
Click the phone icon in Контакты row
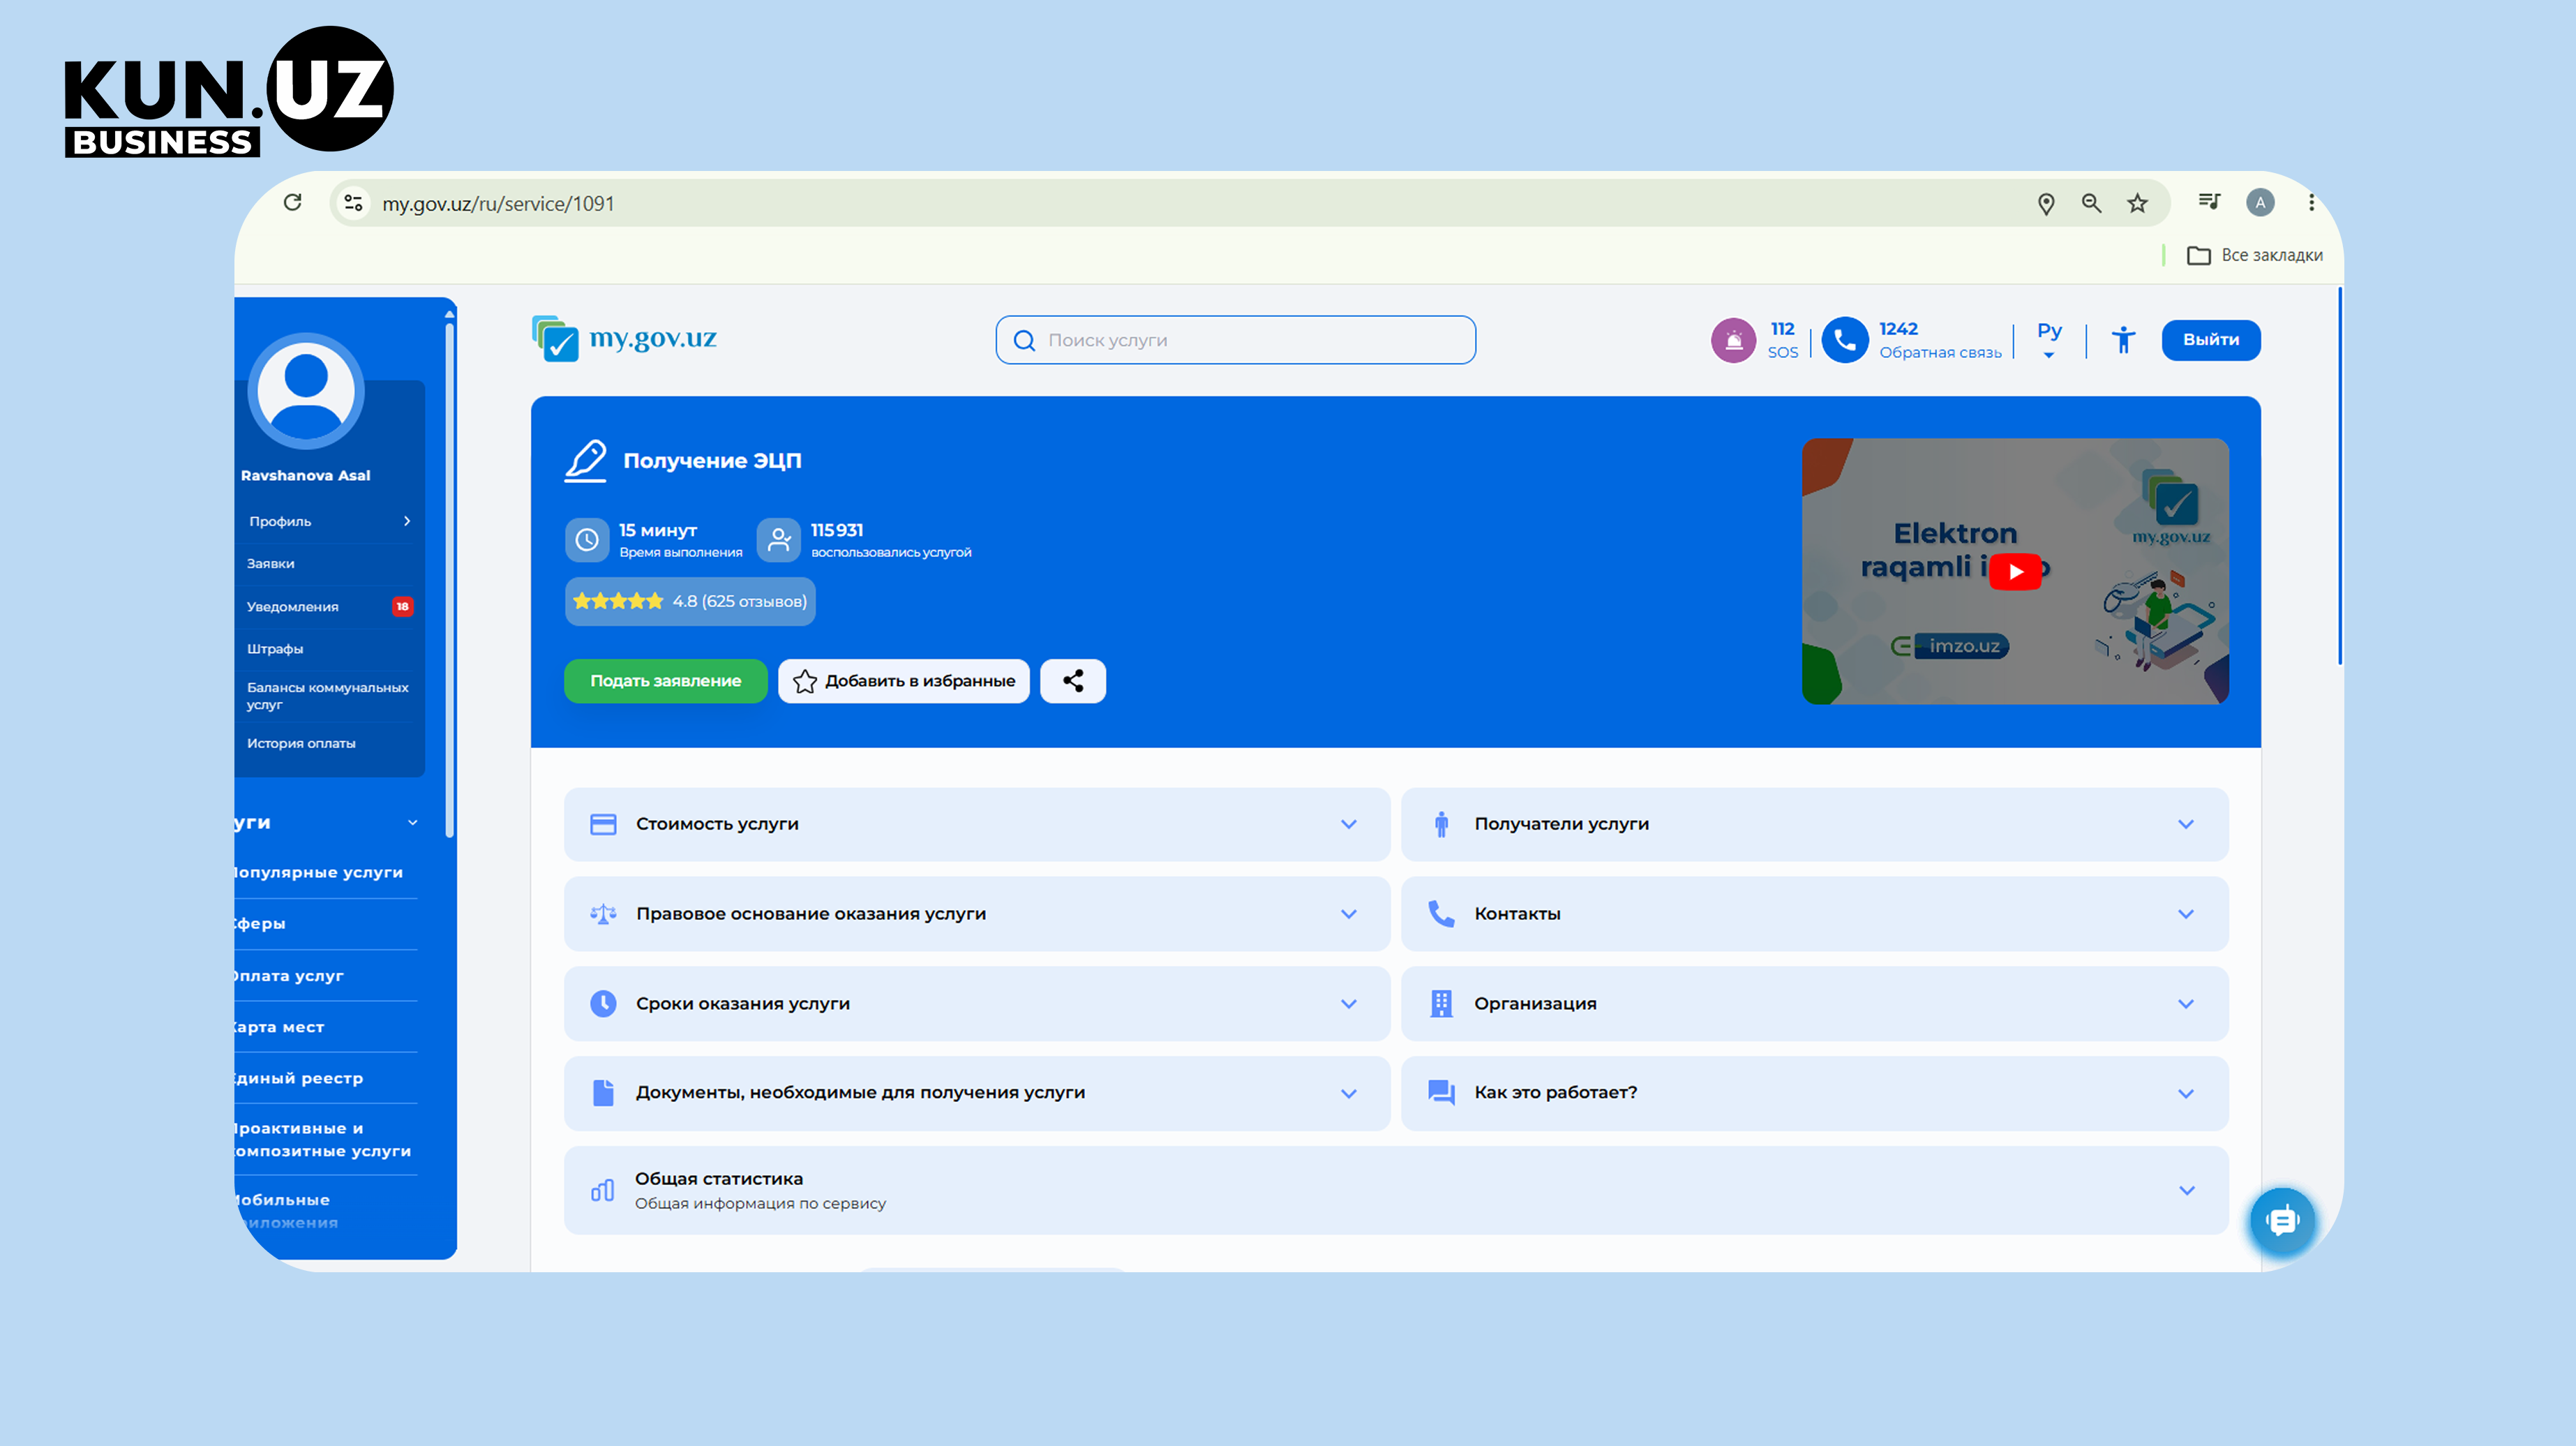point(1441,914)
